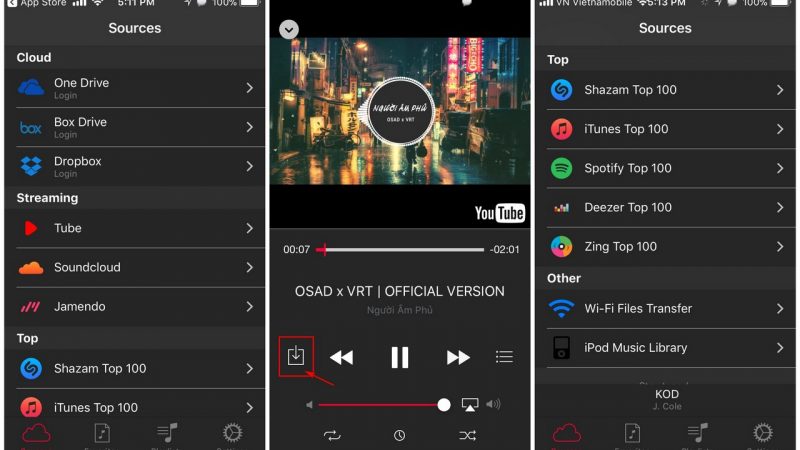Viewport: 800px width, 450px height.
Task: Seek on the track progress bar
Action: click(400, 249)
